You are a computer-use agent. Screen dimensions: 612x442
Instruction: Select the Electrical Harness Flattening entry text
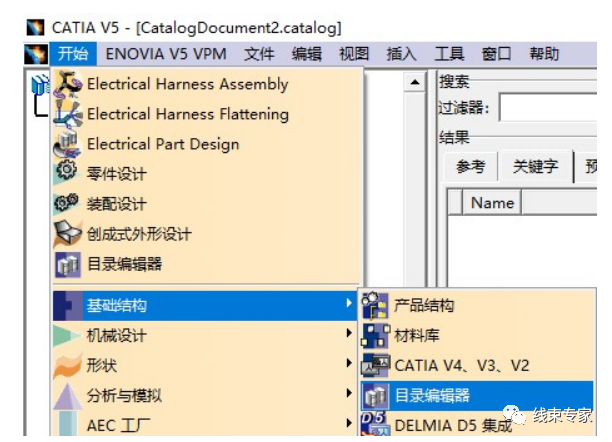(x=188, y=114)
